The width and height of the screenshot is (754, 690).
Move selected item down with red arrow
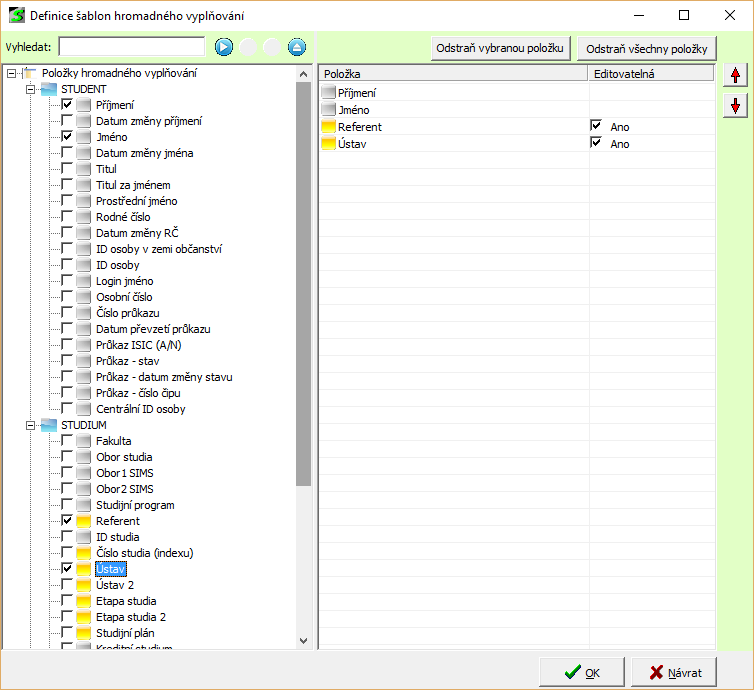736,106
